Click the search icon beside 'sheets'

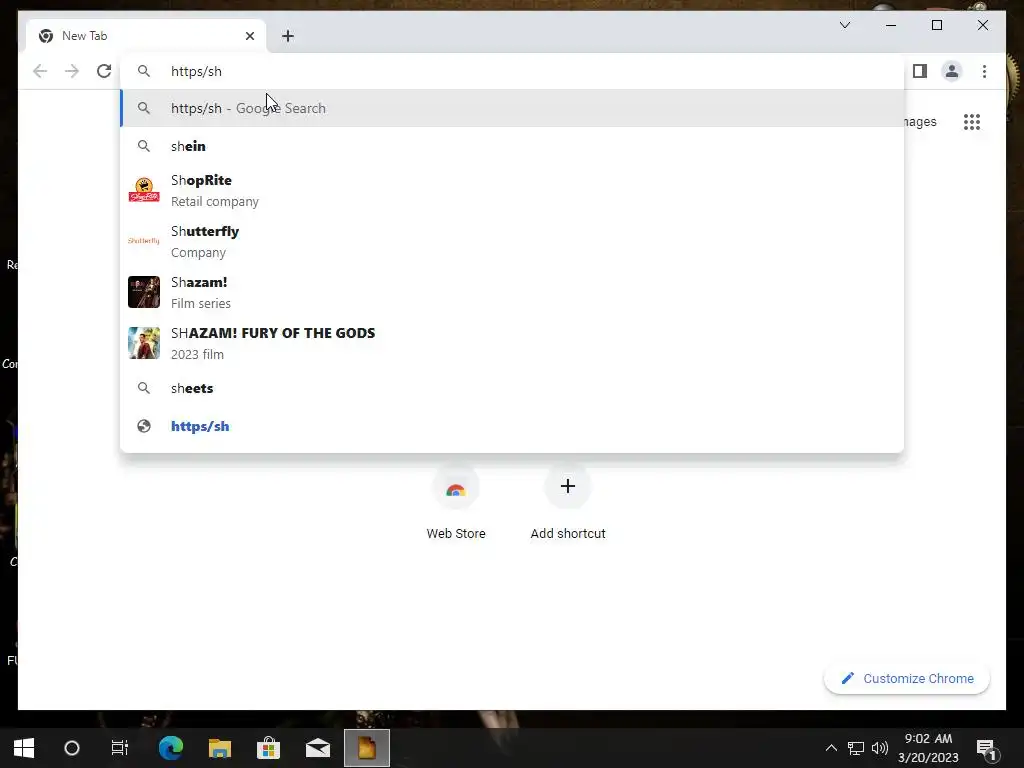pyautogui.click(x=144, y=389)
